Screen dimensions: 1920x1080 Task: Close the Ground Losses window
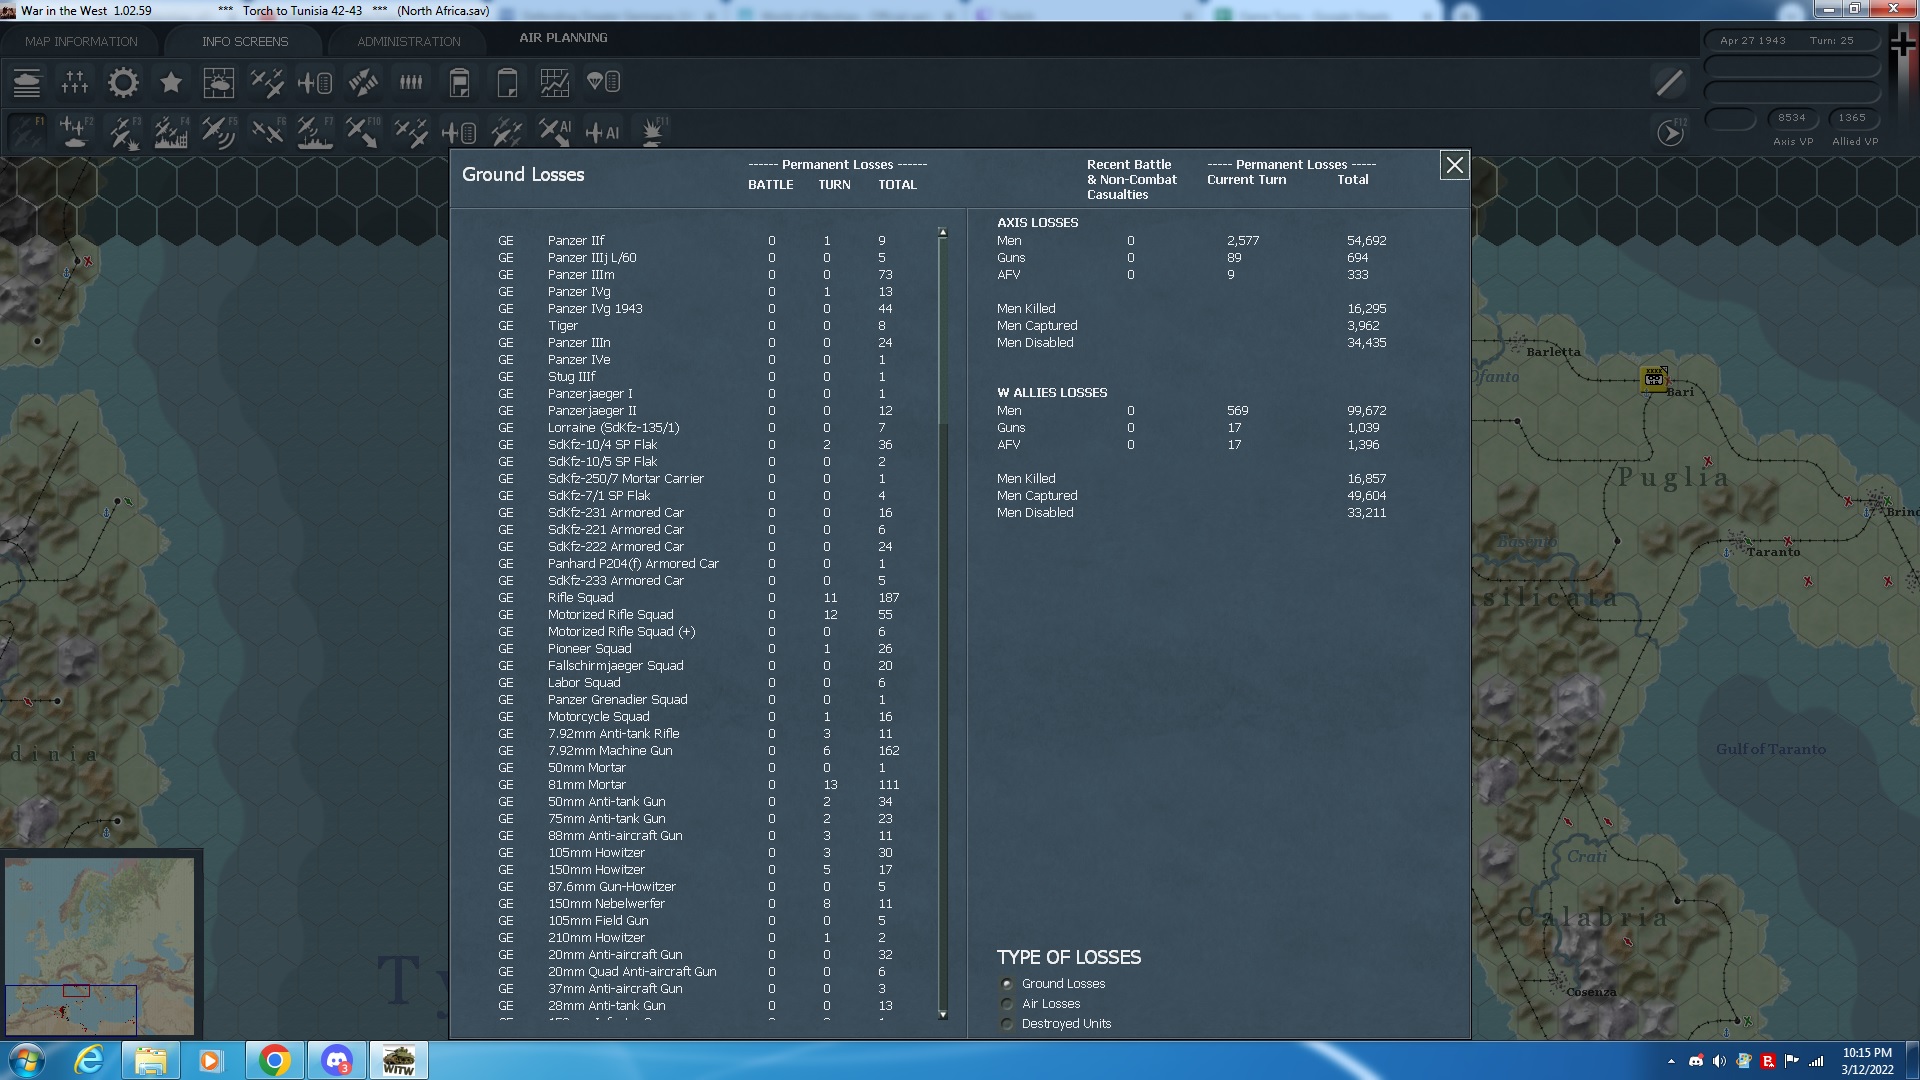(1455, 166)
